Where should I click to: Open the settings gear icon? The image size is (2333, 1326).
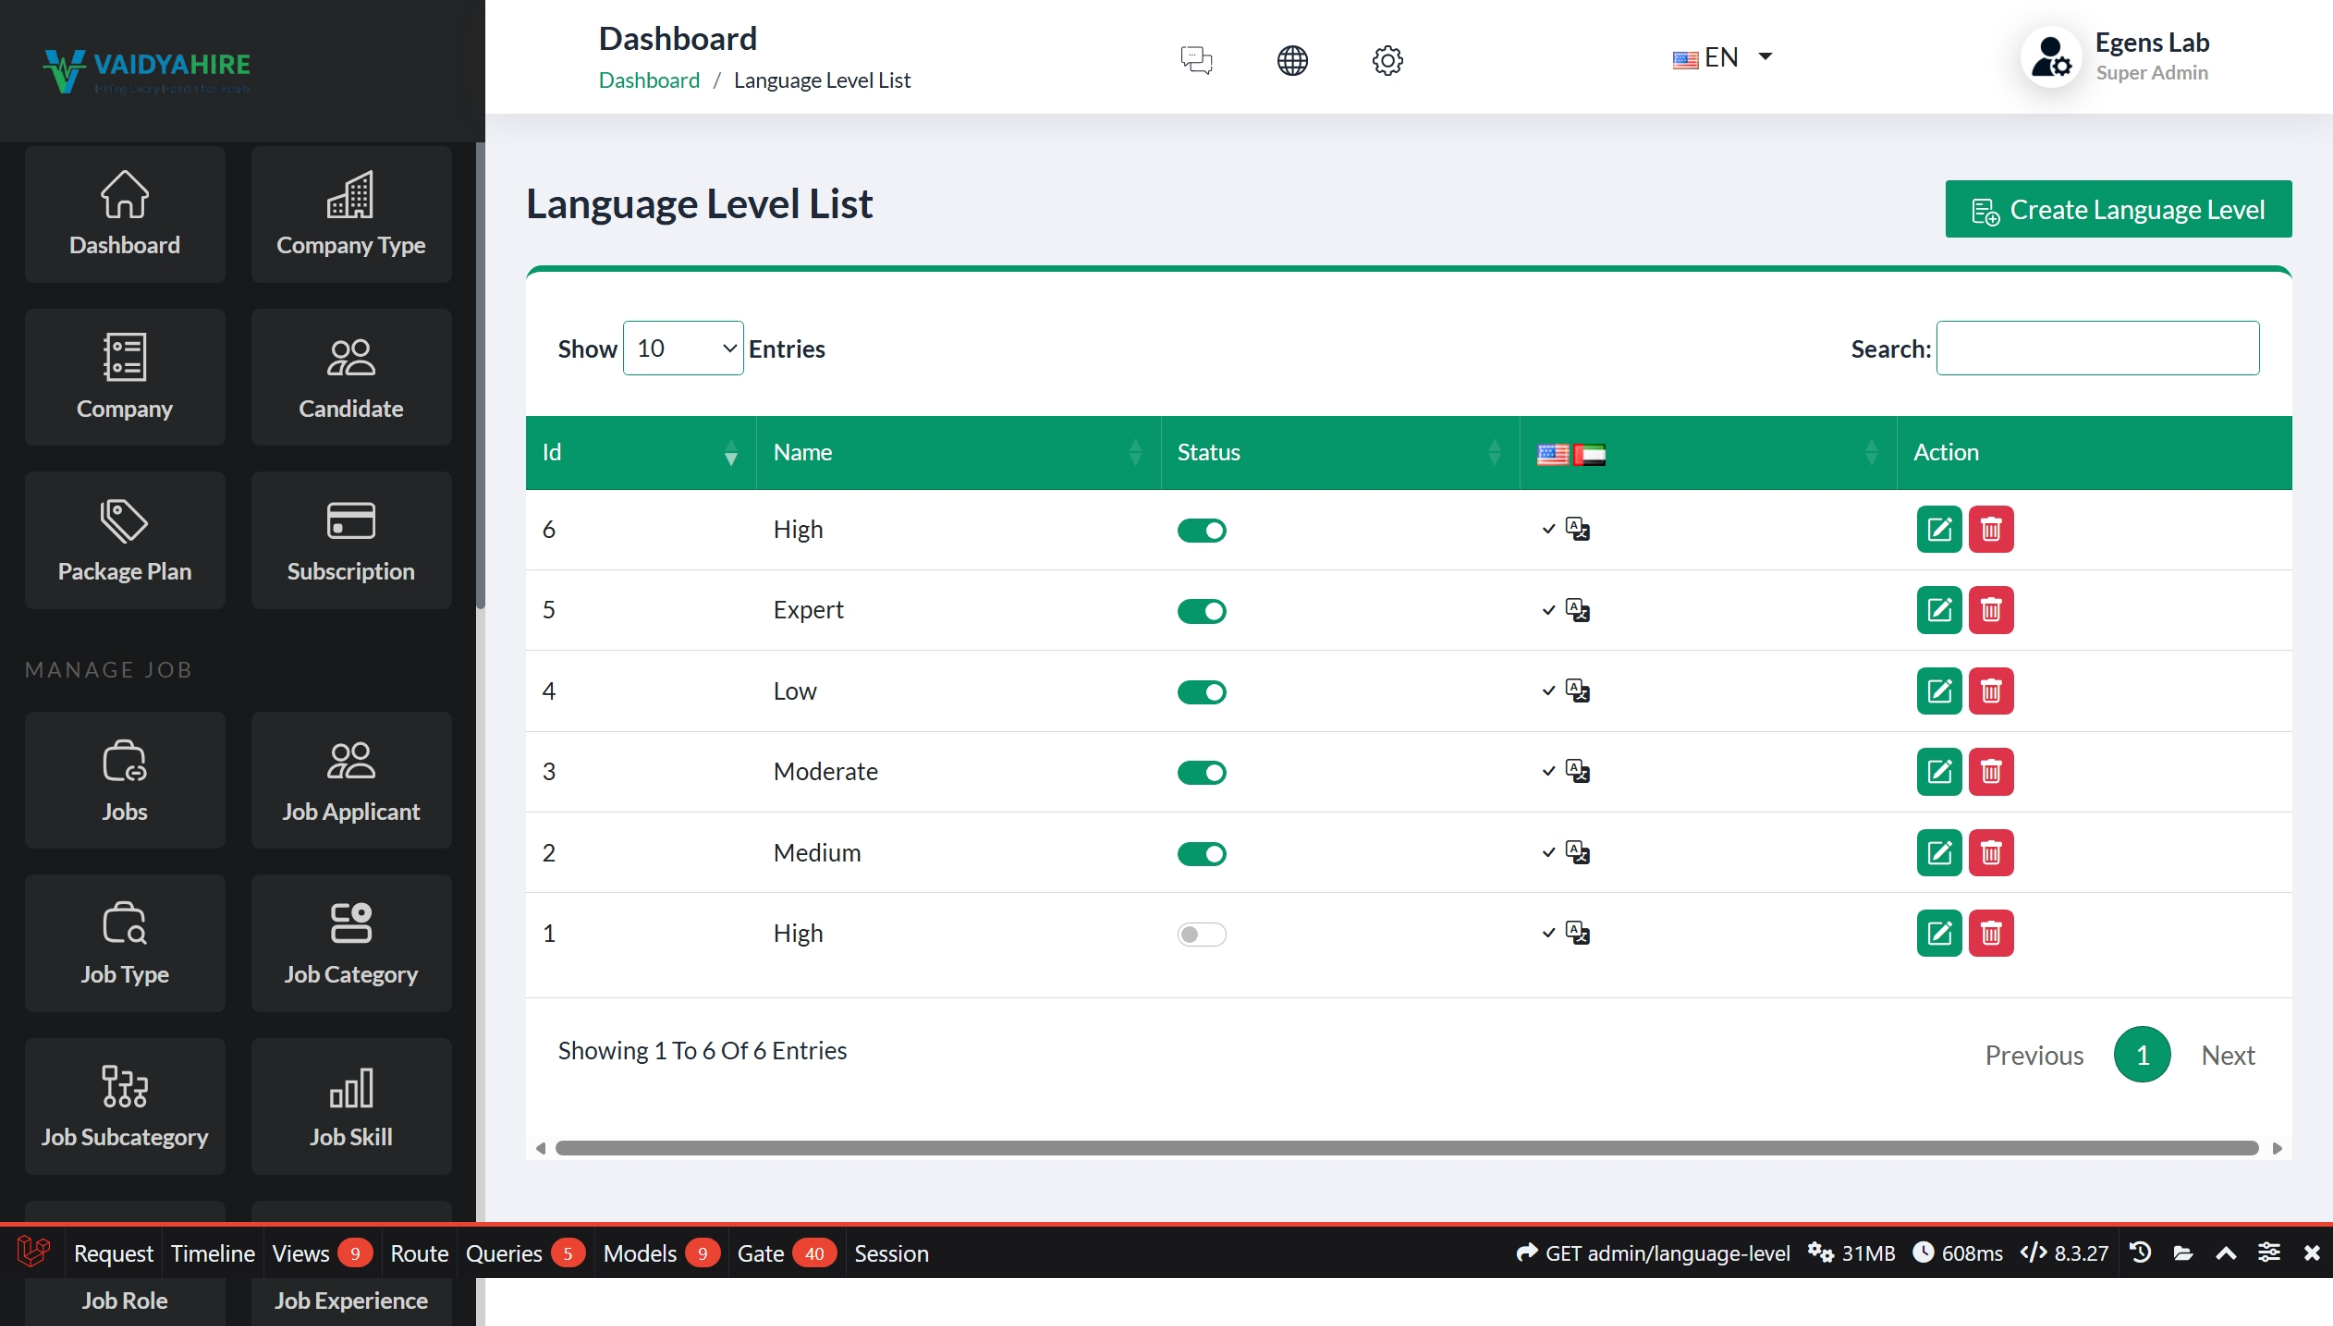point(1387,60)
